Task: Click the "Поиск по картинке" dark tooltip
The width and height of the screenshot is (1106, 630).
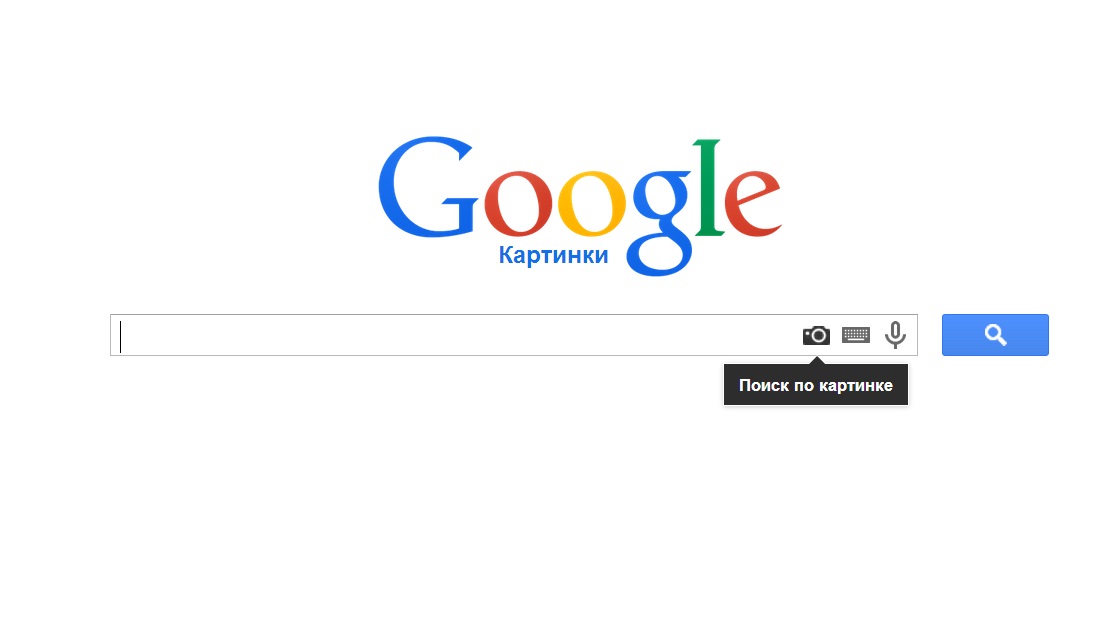Action: point(816,385)
